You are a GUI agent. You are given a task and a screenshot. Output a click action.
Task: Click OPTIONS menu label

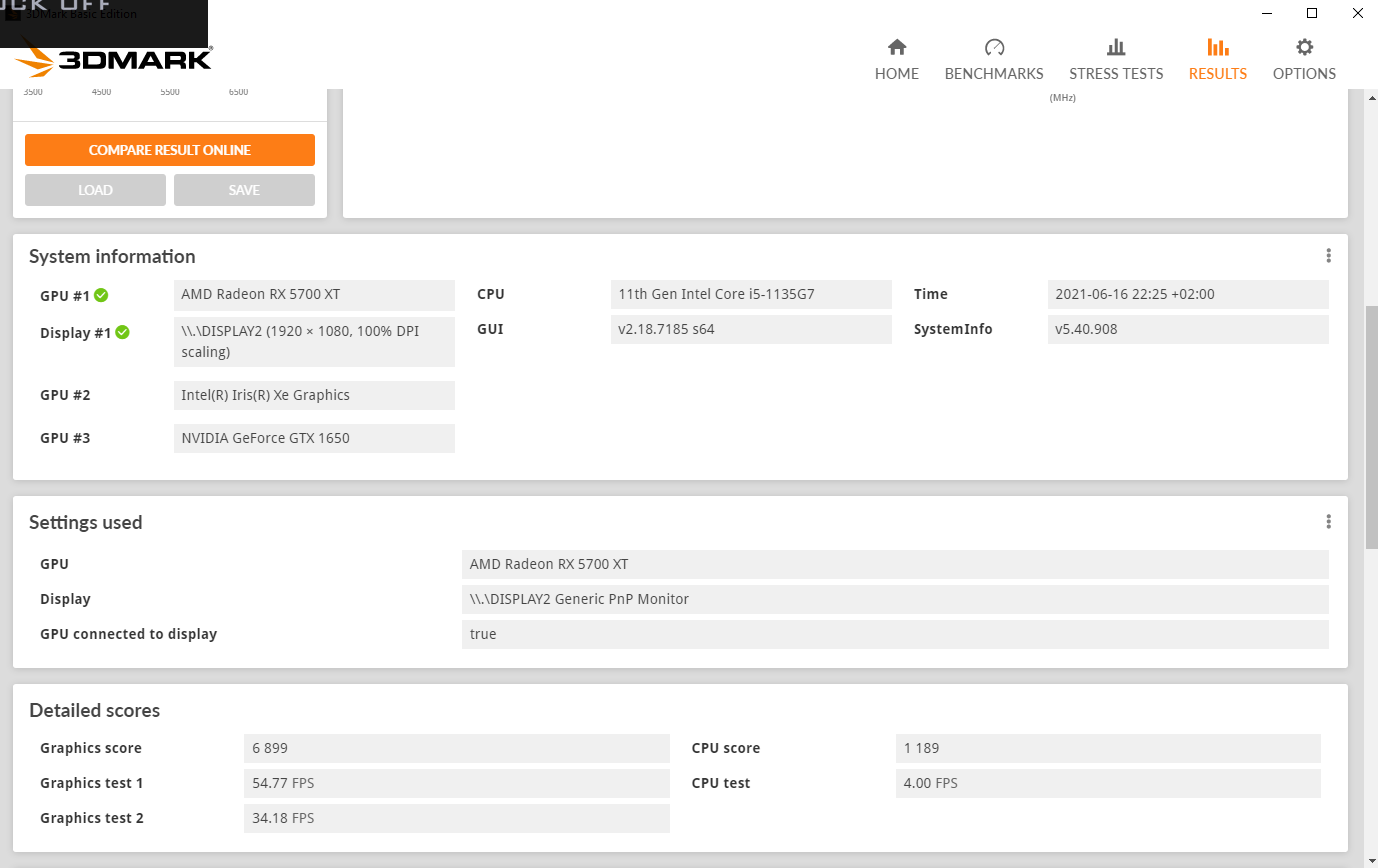point(1304,74)
